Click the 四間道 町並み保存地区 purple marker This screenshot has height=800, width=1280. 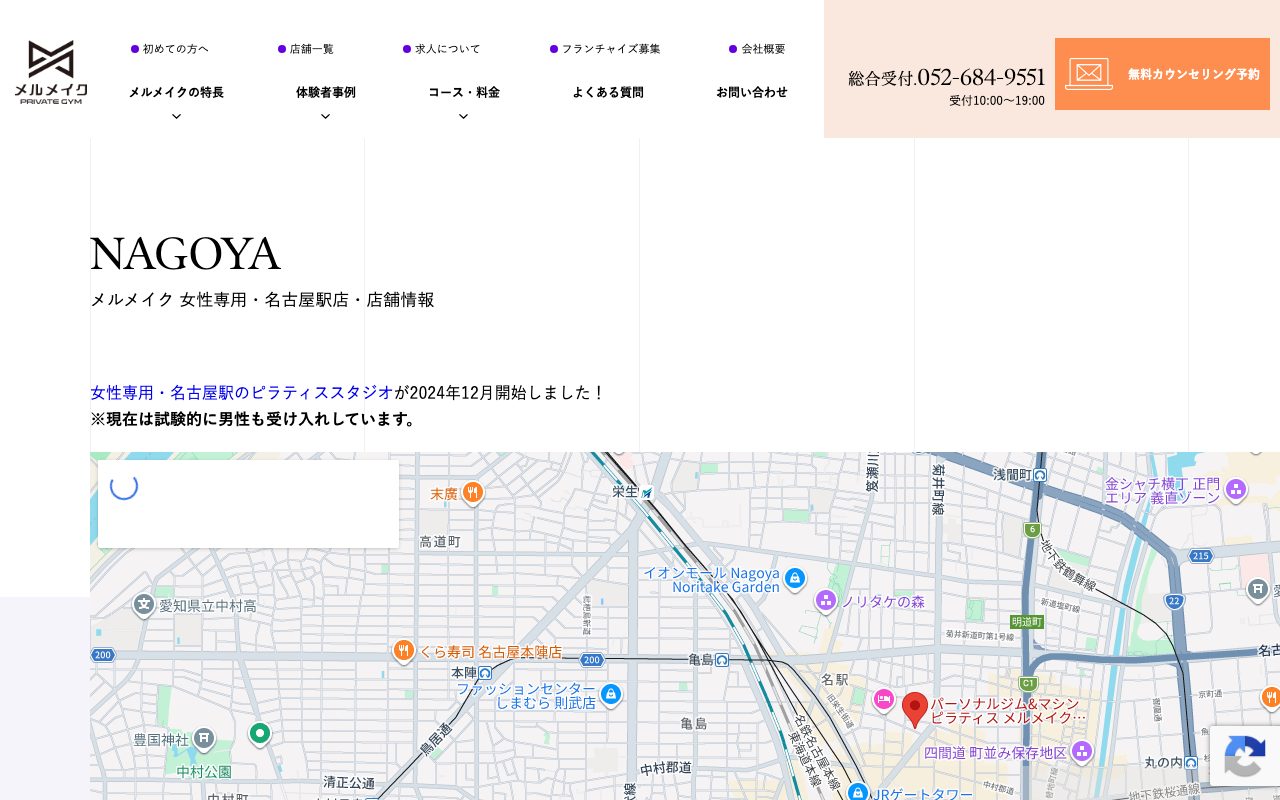pos(1081,750)
